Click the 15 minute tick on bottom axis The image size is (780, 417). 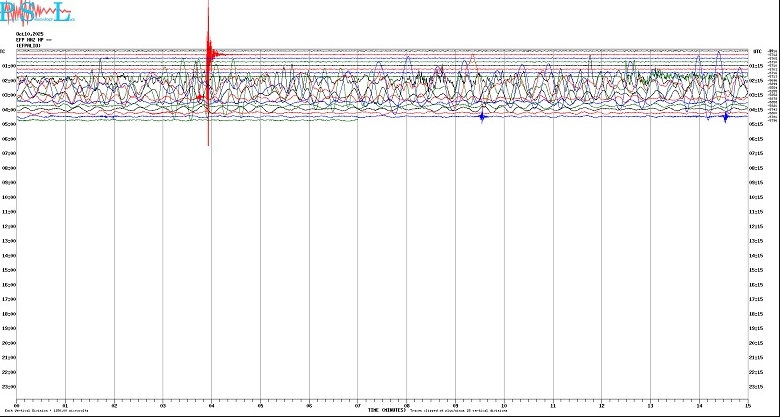(747, 405)
